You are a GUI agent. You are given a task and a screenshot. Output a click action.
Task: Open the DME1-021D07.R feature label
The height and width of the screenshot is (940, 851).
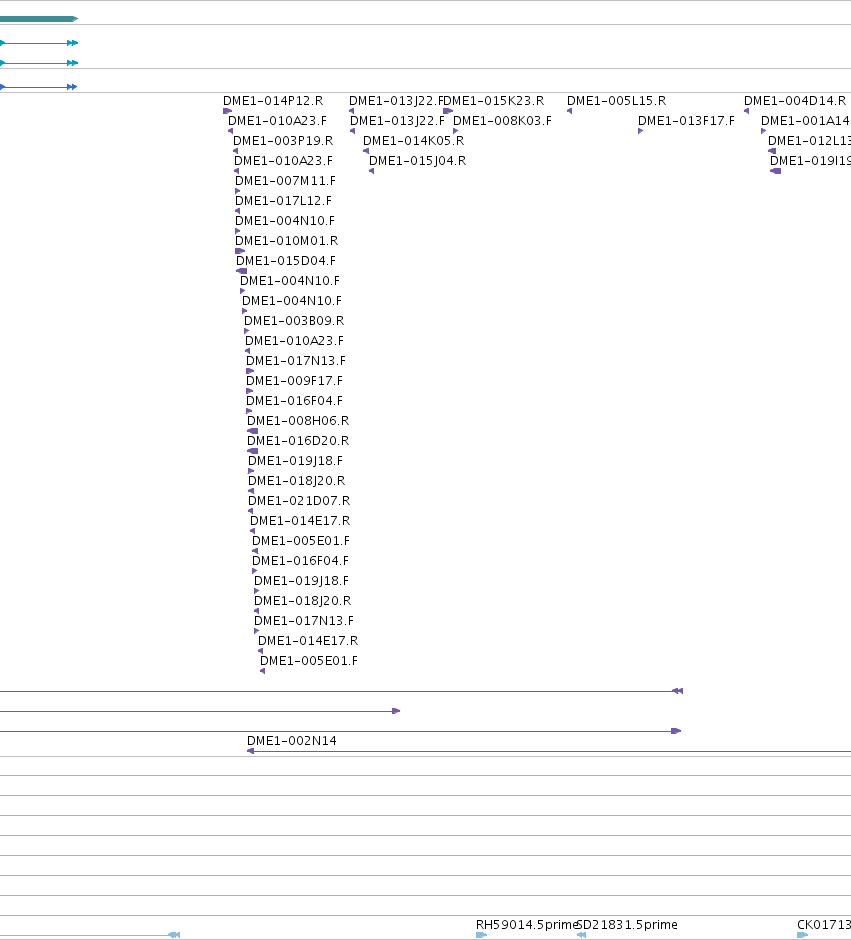299,501
